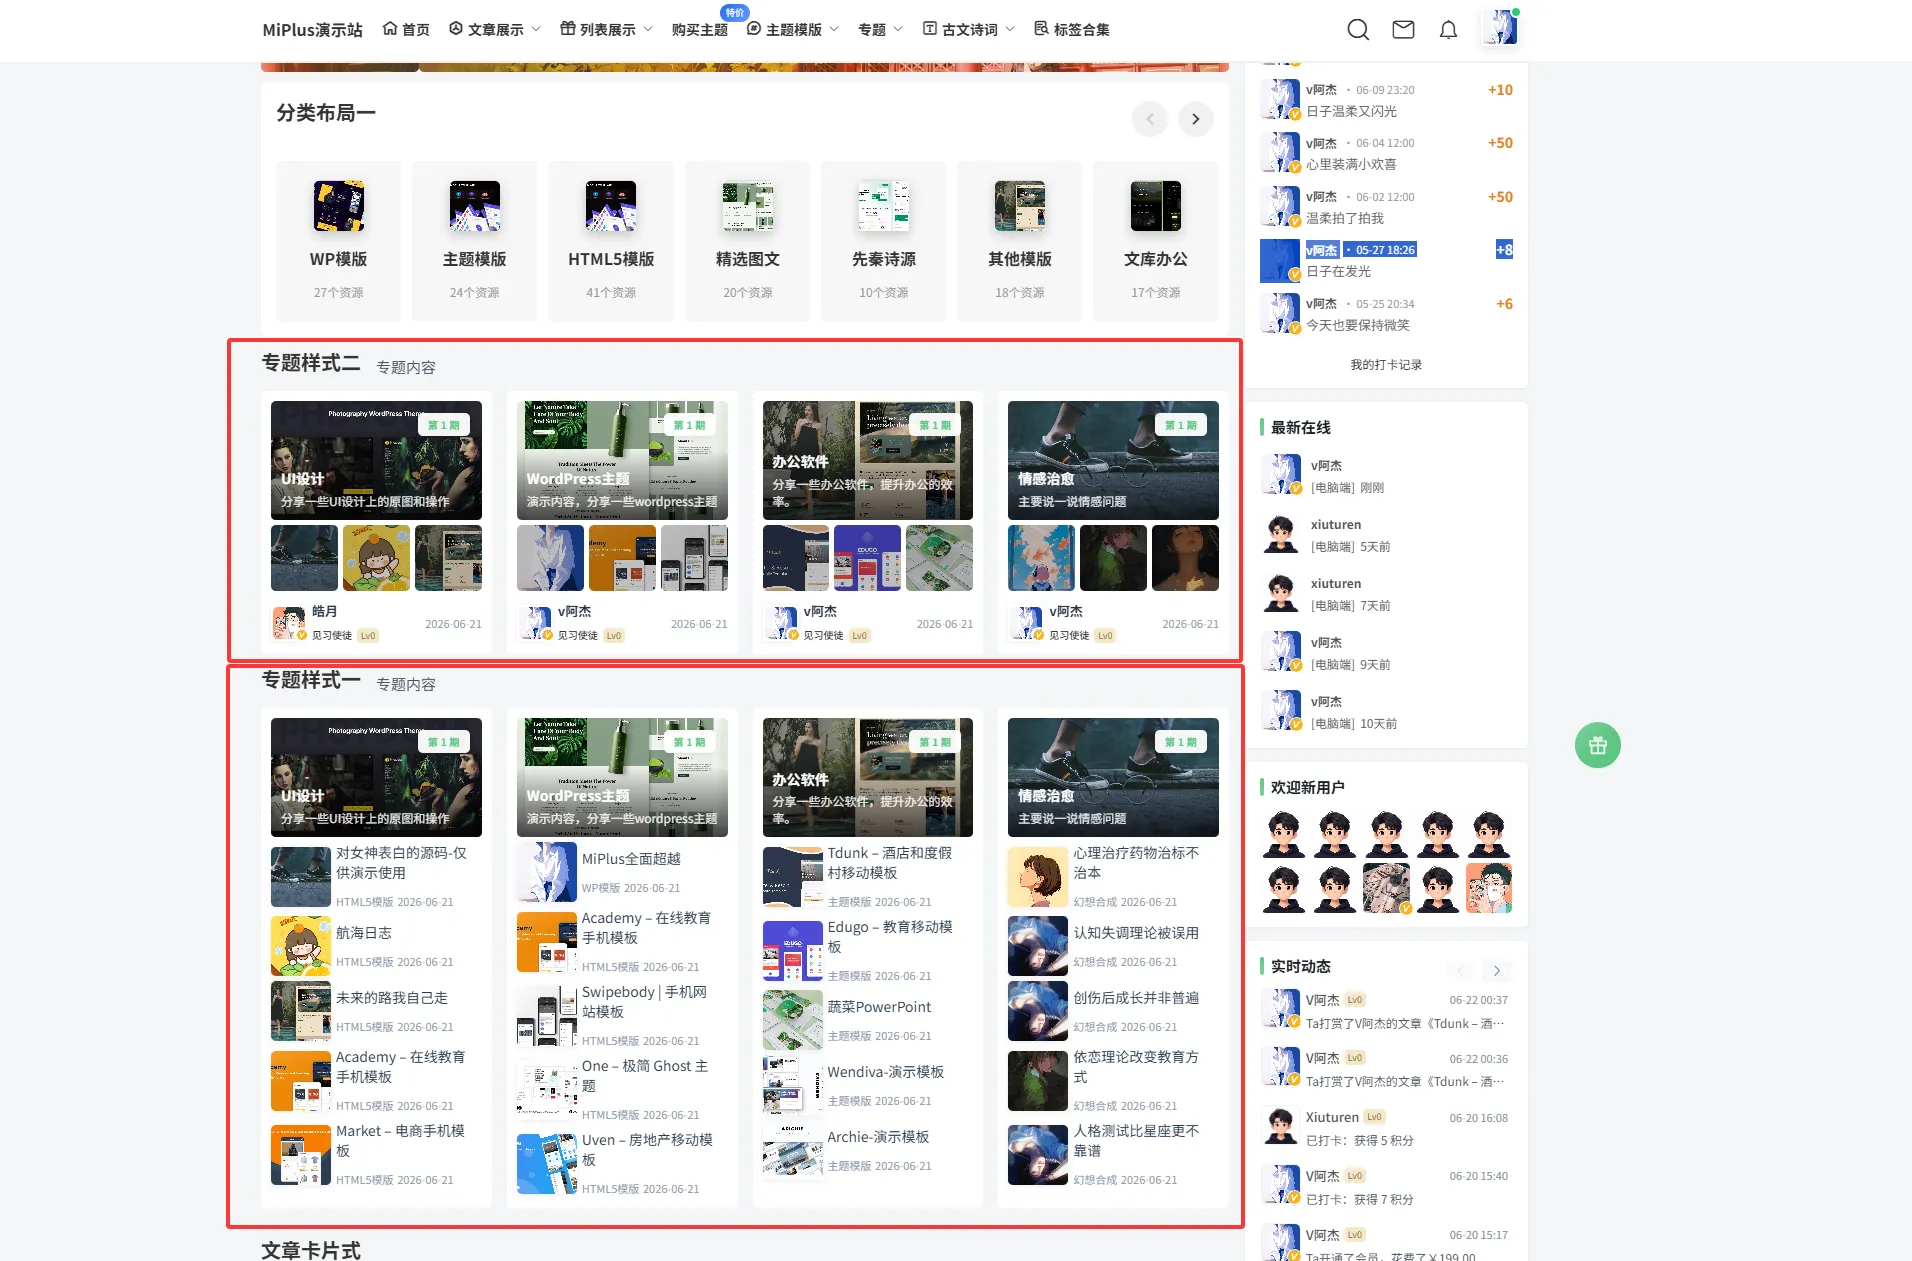This screenshot has width=1912, height=1261.
Task: Go to next page of 分类布局一
Action: coord(1195,119)
